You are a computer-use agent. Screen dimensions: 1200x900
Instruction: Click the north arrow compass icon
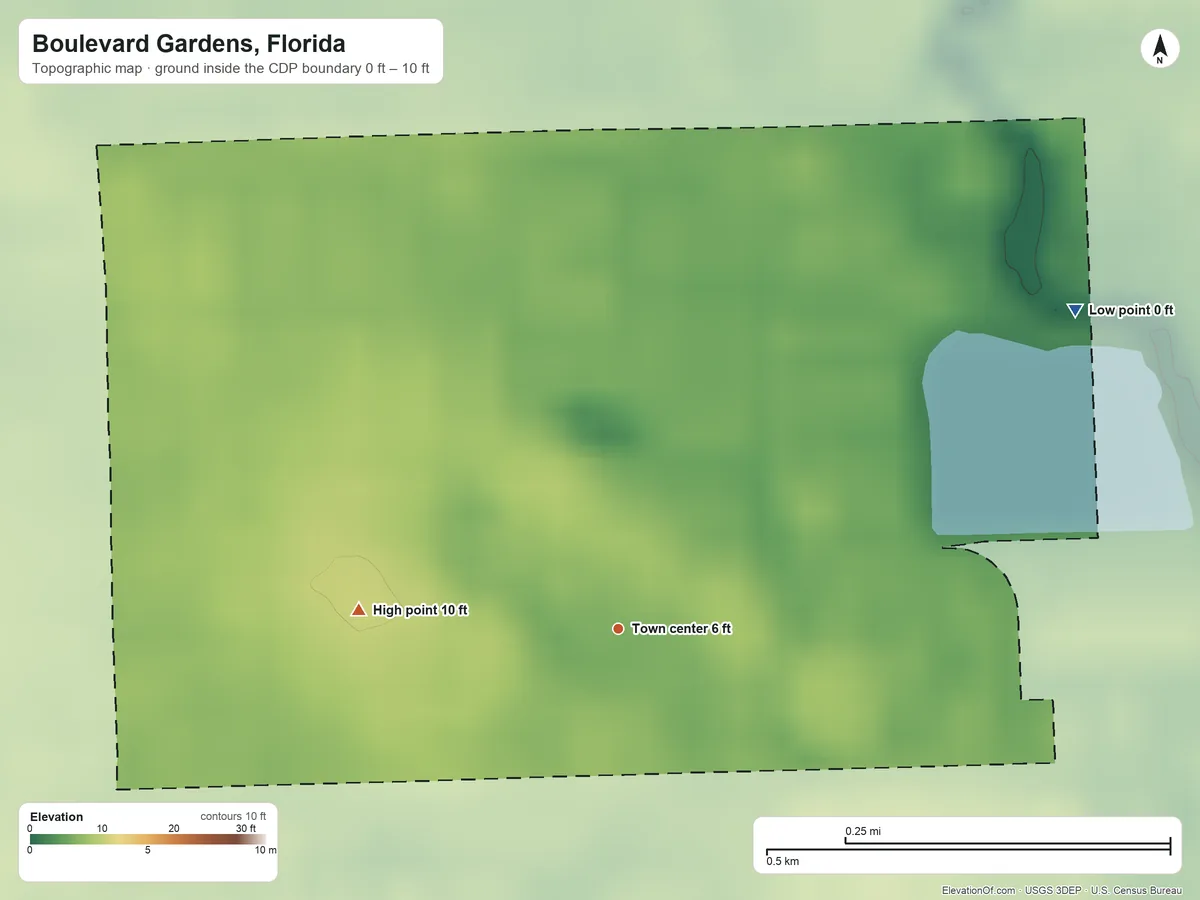(1159, 50)
